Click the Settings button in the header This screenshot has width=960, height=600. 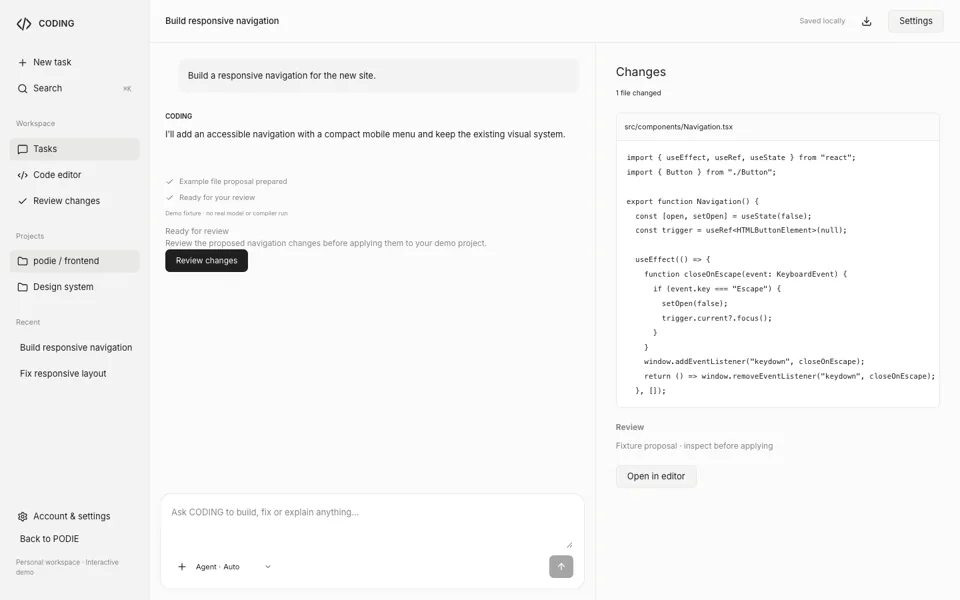point(915,21)
